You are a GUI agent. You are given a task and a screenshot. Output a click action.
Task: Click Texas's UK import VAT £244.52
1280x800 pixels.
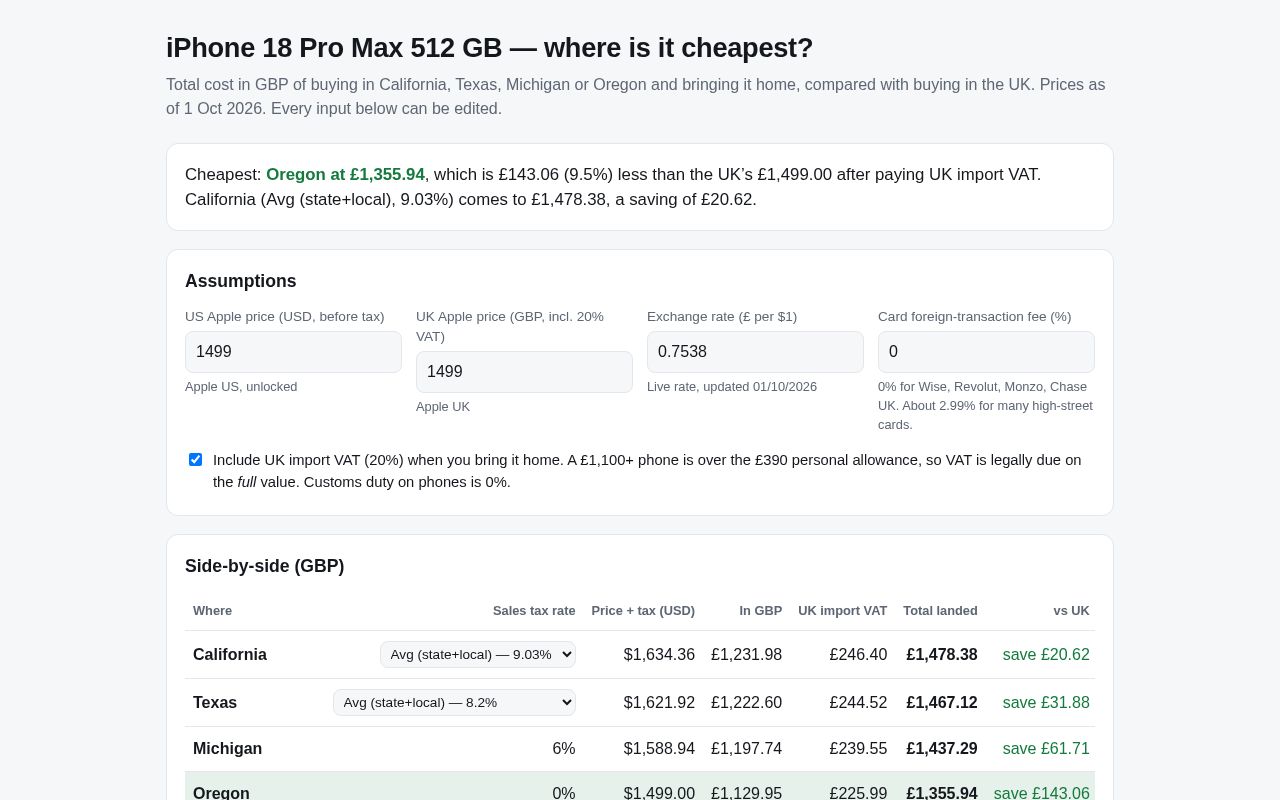pyautogui.click(x=858, y=703)
